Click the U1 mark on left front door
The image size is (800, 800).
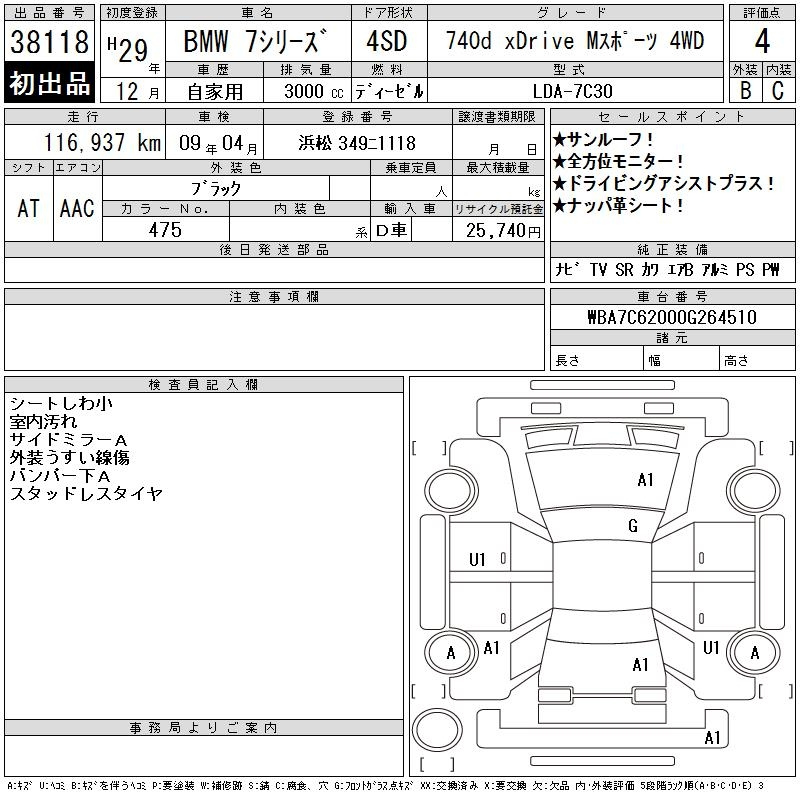tap(477, 560)
